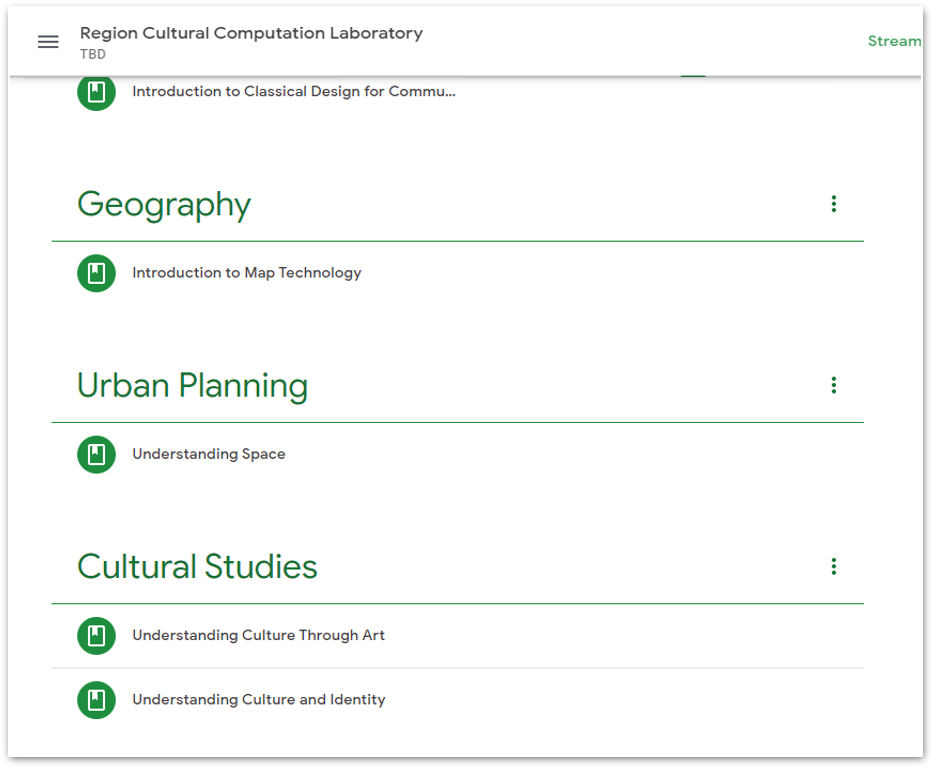Open the three-dot menu for Geography

[x=833, y=203]
